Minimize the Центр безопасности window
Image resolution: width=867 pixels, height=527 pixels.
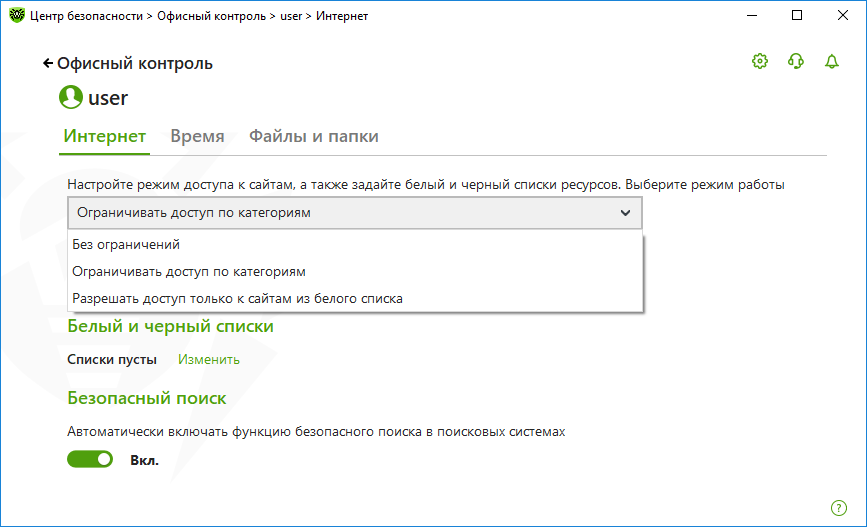(x=752, y=15)
